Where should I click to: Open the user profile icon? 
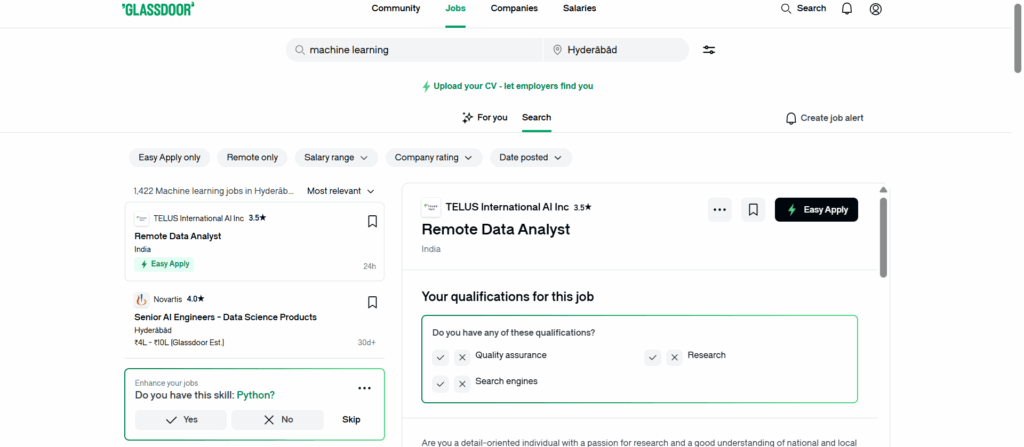pyautogui.click(x=876, y=9)
